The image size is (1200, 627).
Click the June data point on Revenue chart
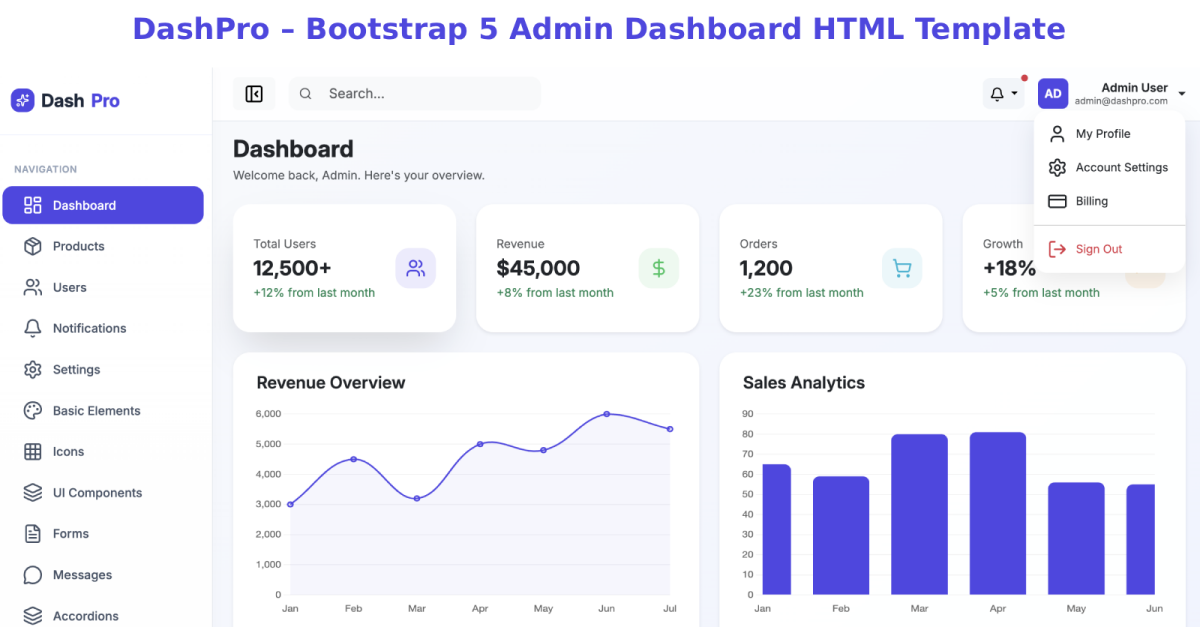pos(606,414)
